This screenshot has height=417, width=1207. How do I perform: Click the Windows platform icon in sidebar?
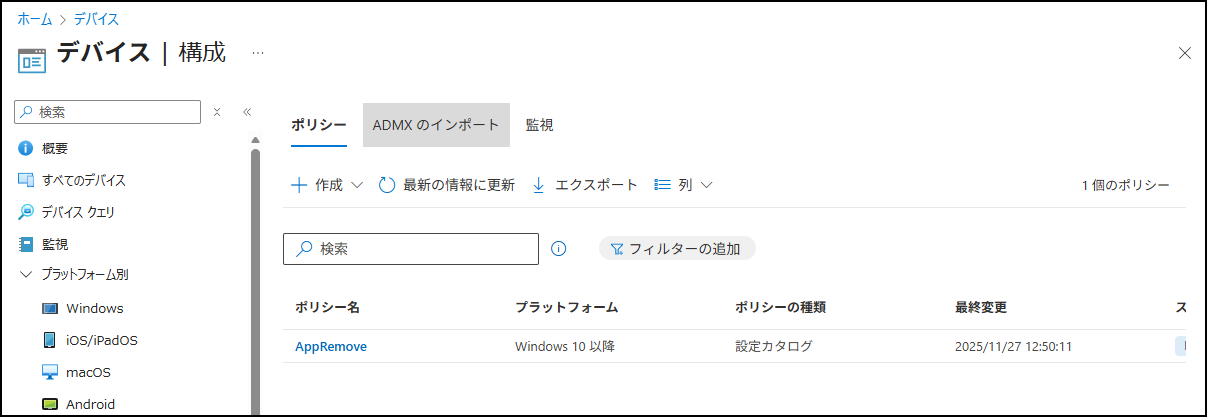click(x=50, y=308)
